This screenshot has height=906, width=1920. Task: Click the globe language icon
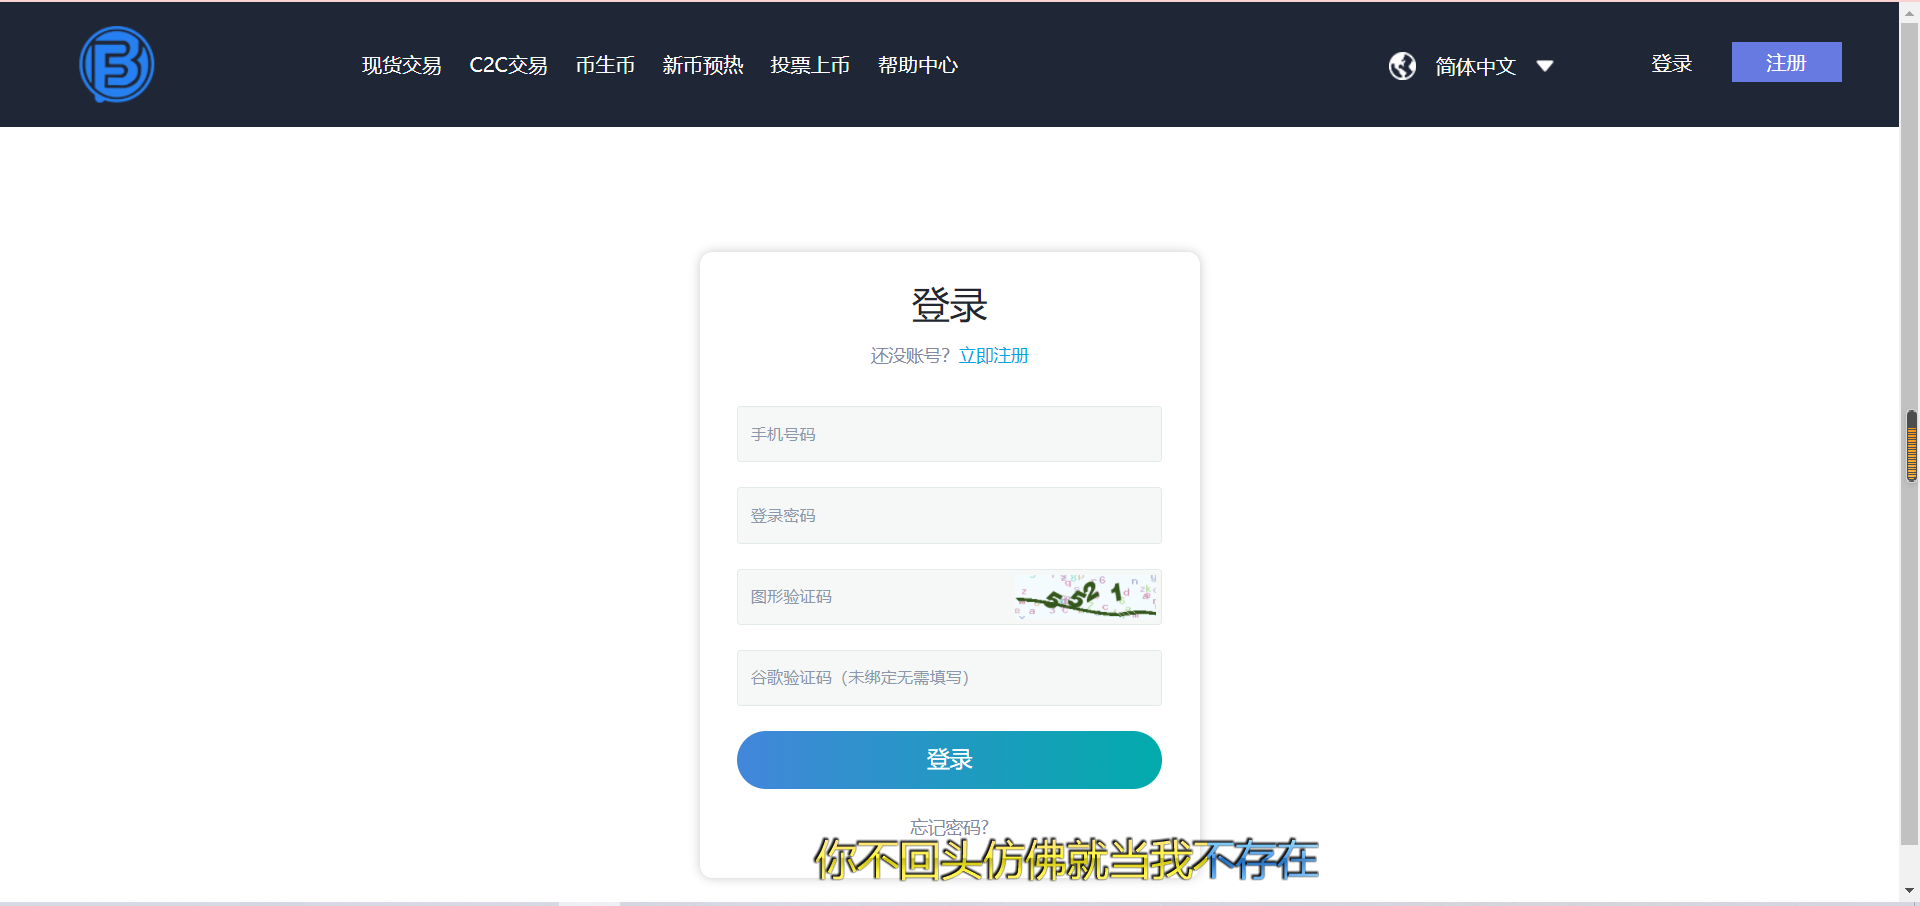coord(1402,66)
